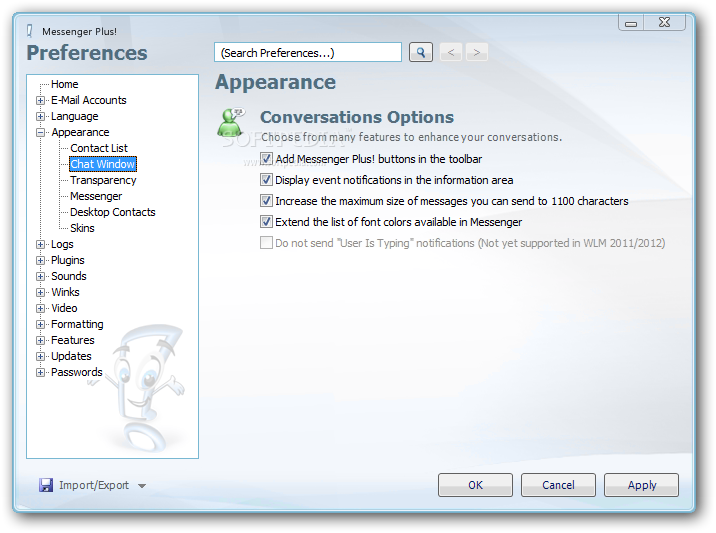Toggle Add Messenger Plus! buttons in toolbar
This screenshot has height=533, width=716.
266,159
